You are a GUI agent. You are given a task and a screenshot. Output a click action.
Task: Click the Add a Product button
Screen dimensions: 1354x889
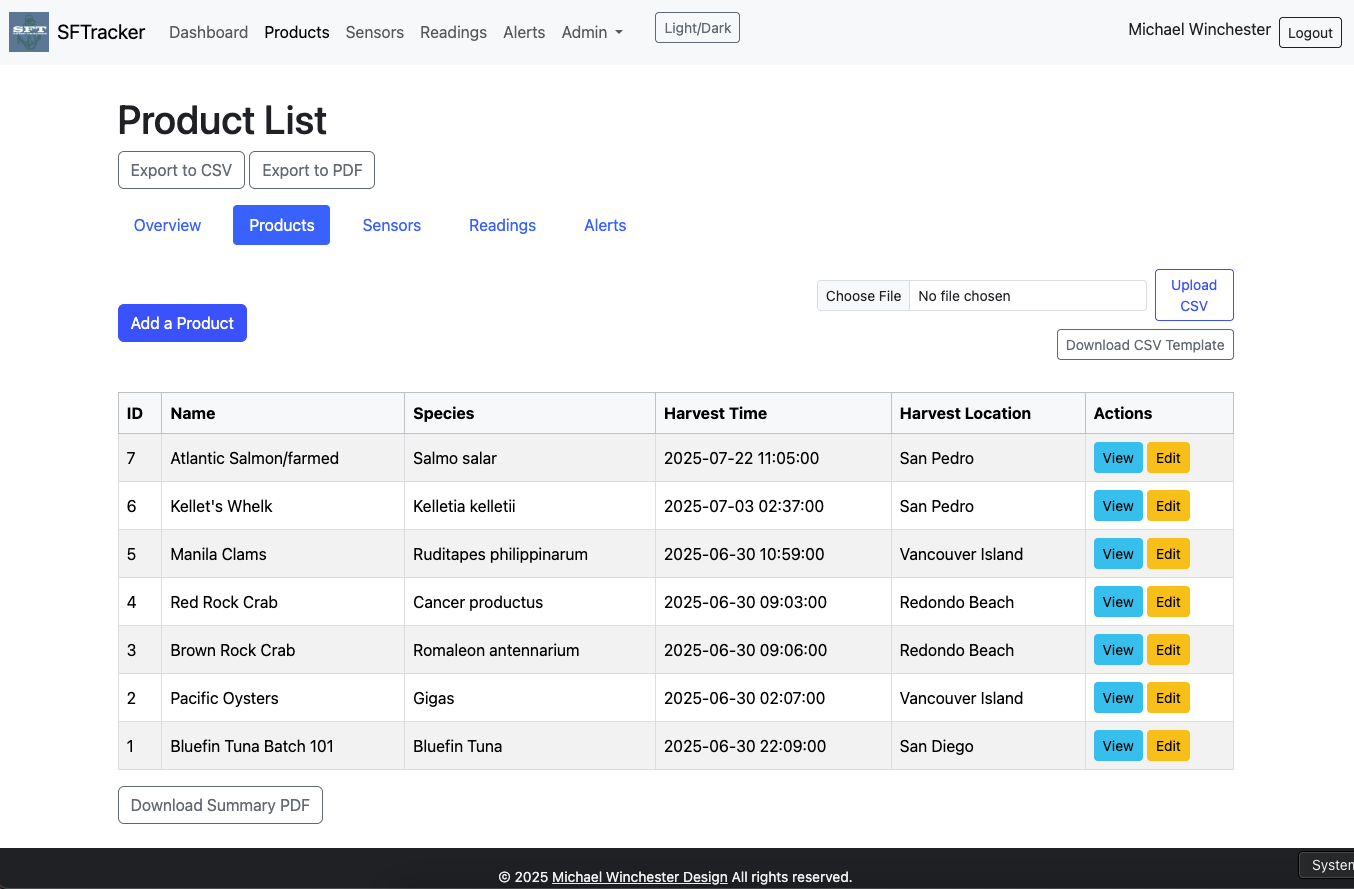tap(182, 323)
